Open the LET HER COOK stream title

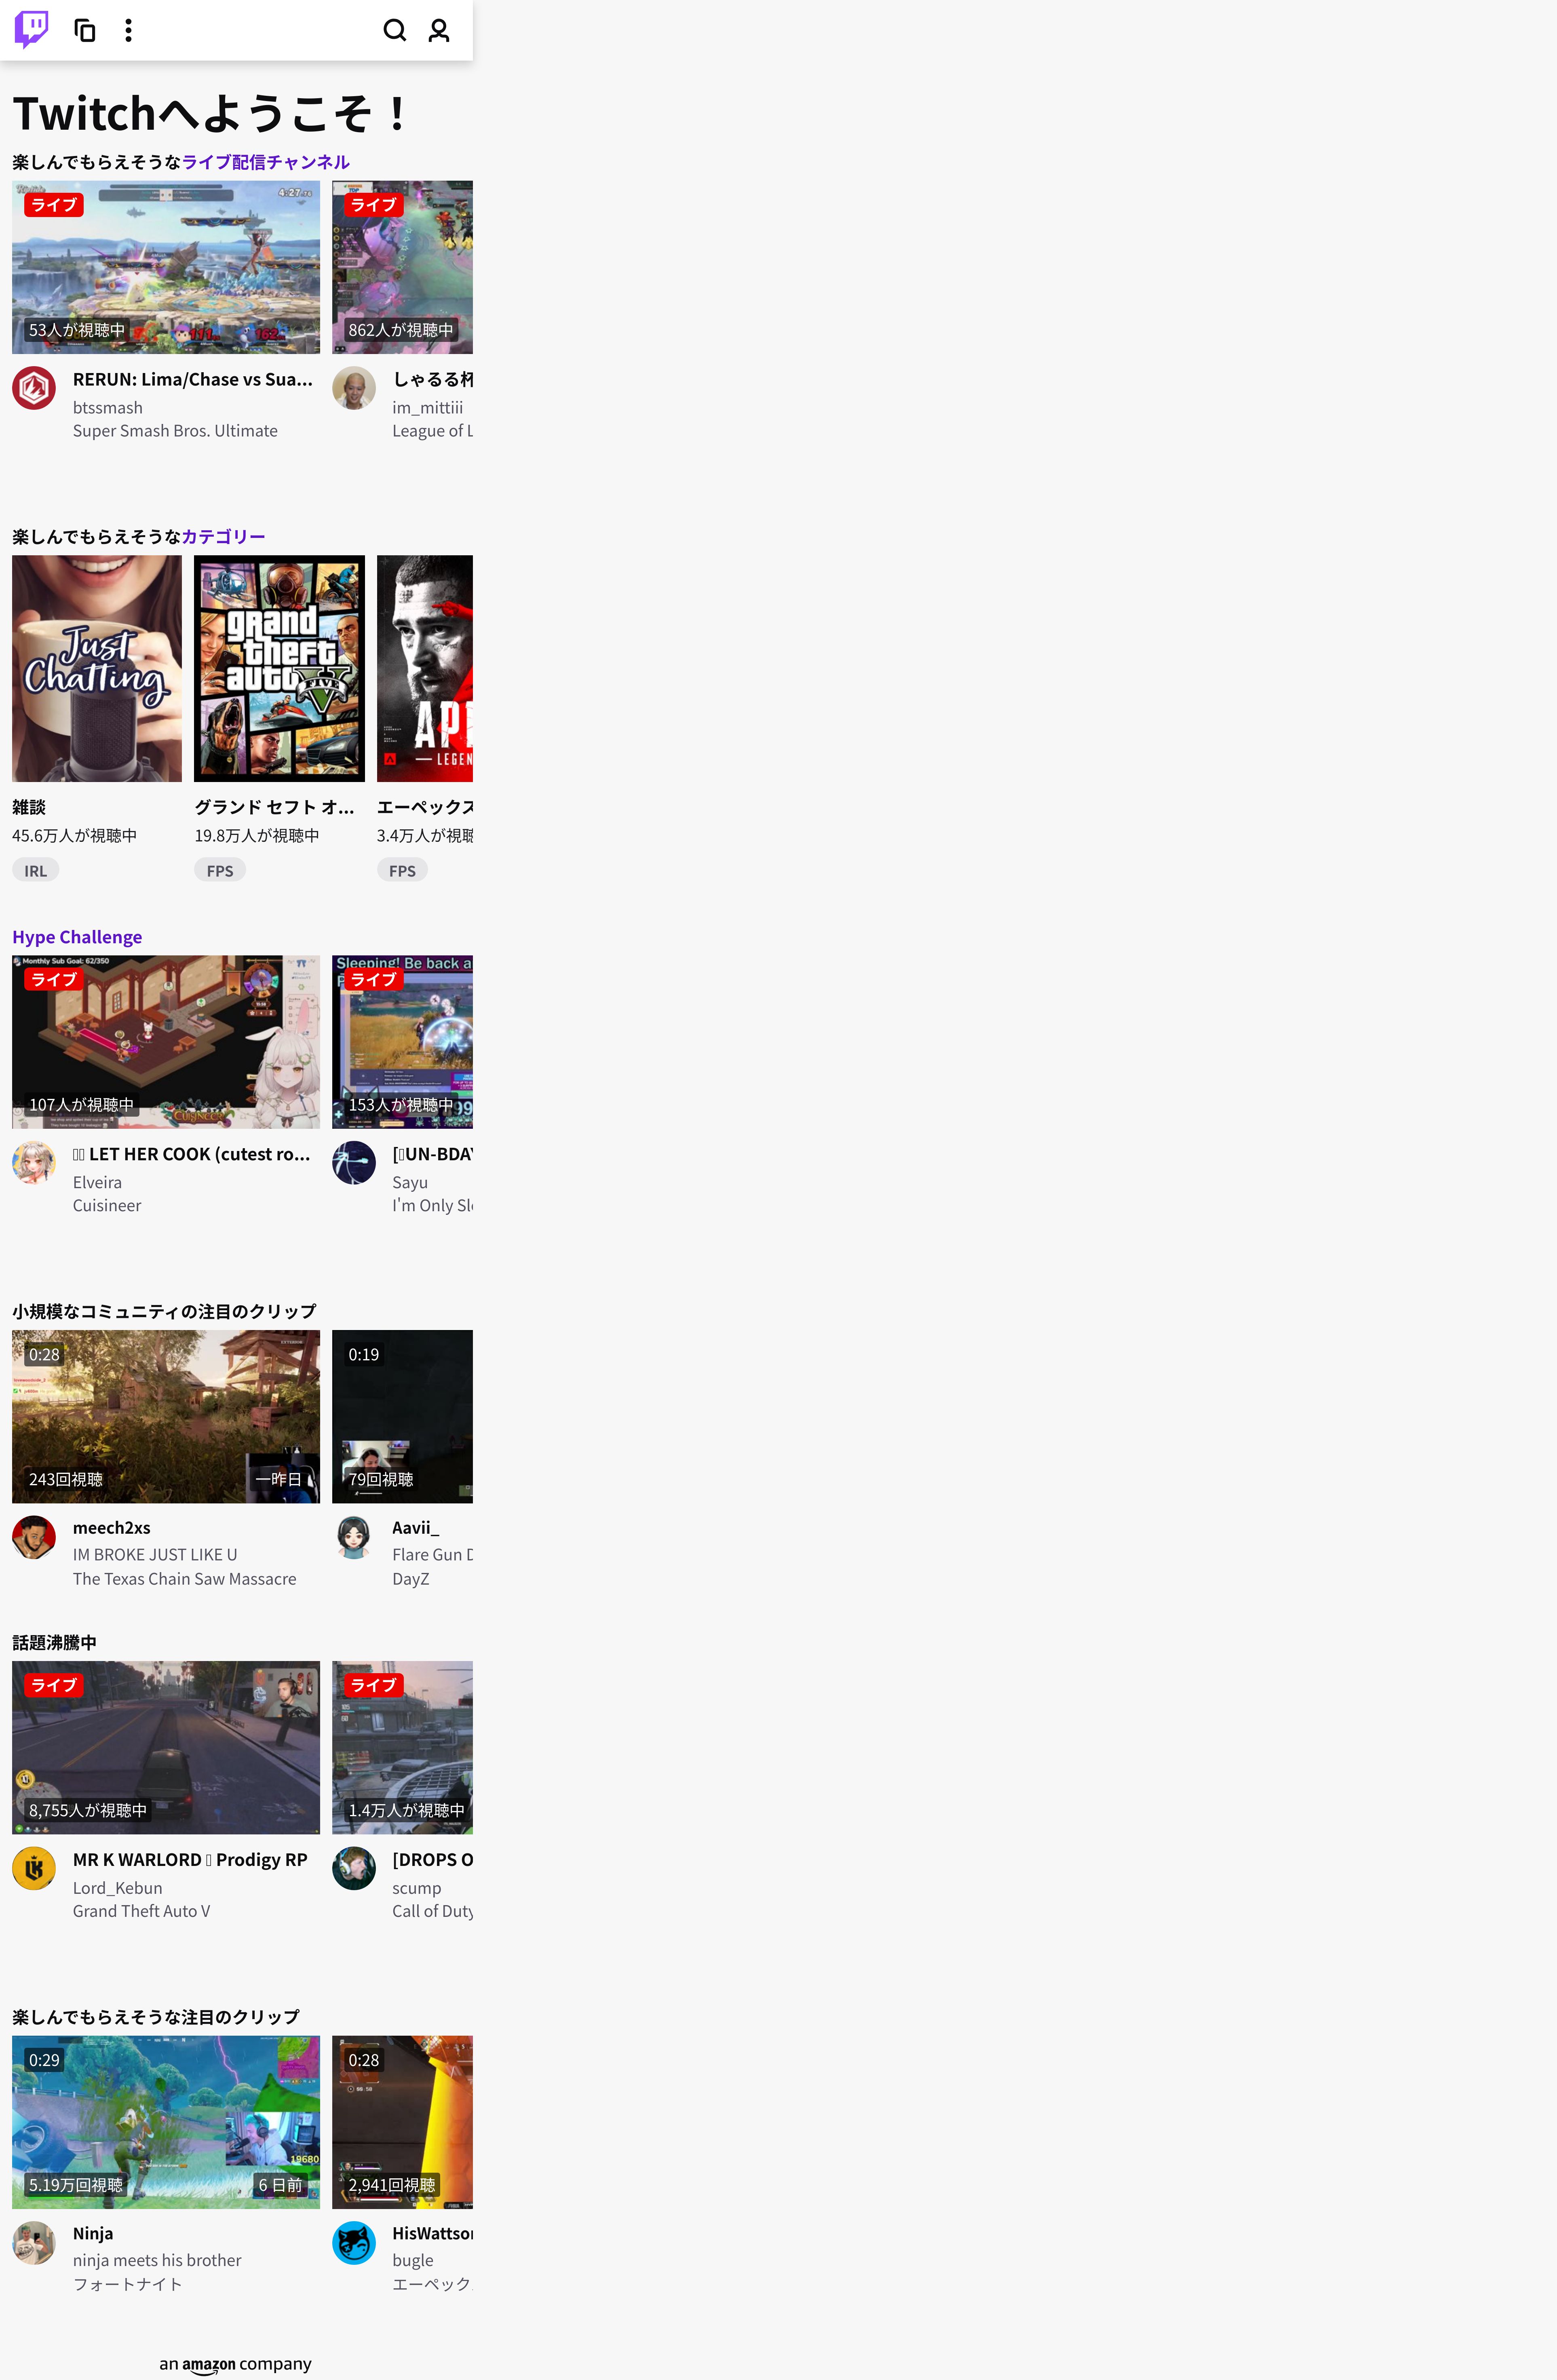[x=192, y=1154]
